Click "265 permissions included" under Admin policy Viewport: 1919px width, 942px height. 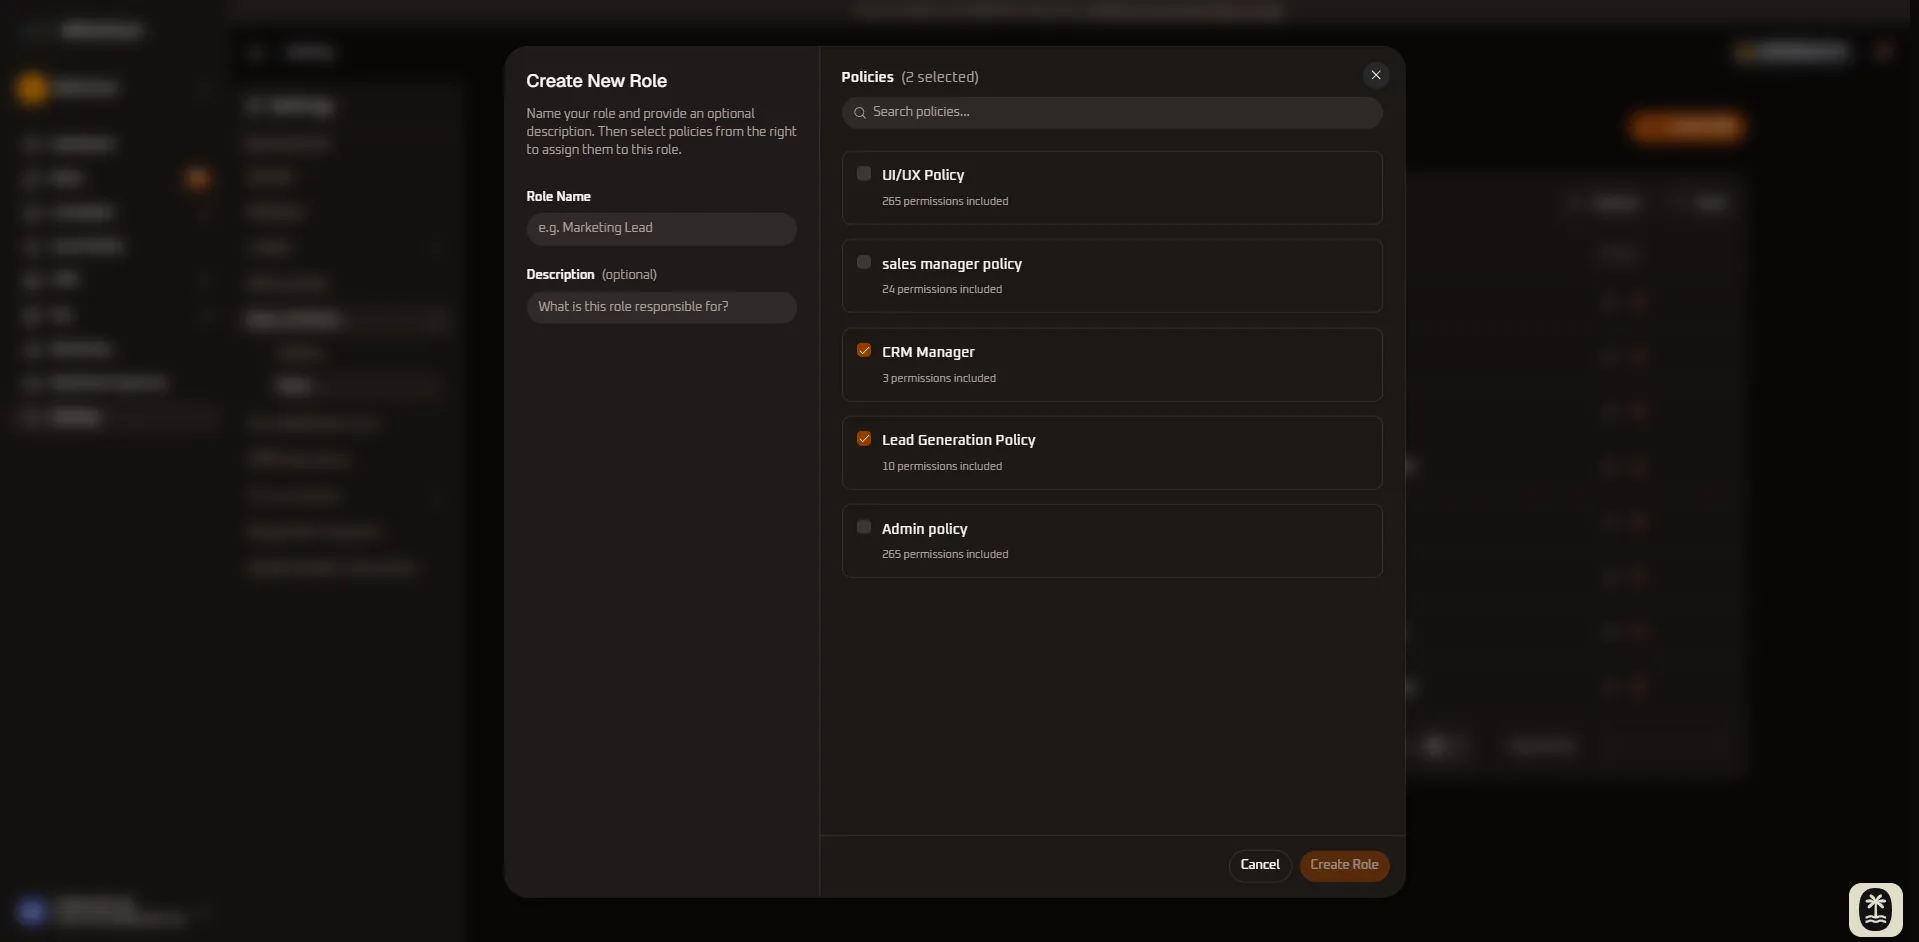(945, 554)
